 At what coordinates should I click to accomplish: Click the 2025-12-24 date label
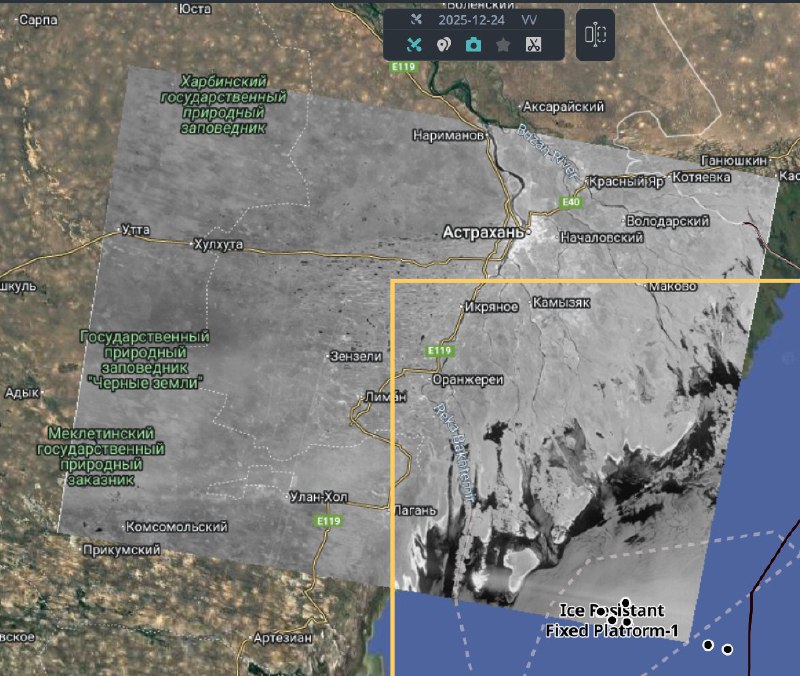tap(473, 20)
